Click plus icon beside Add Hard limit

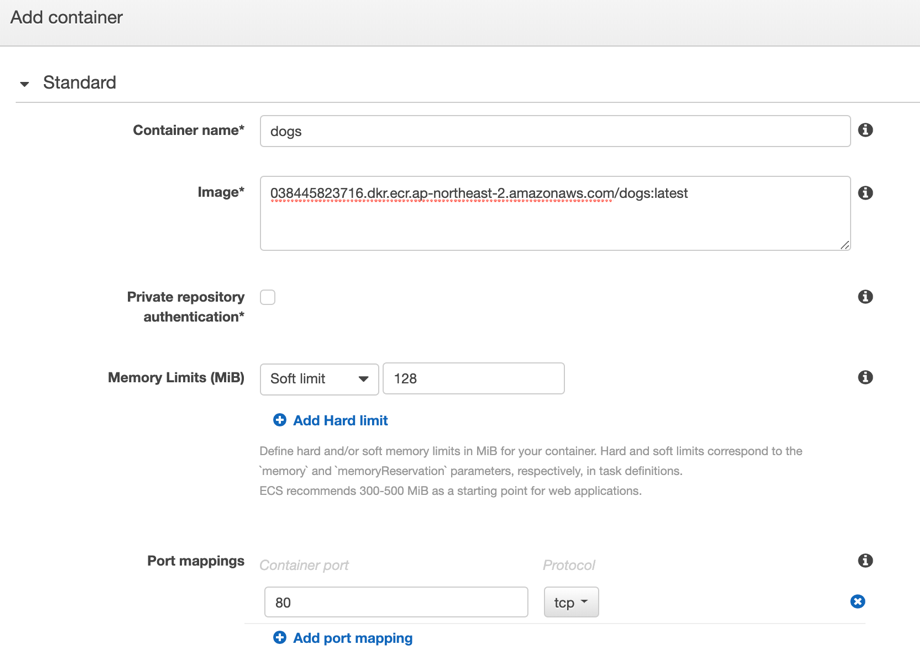tap(280, 420)
